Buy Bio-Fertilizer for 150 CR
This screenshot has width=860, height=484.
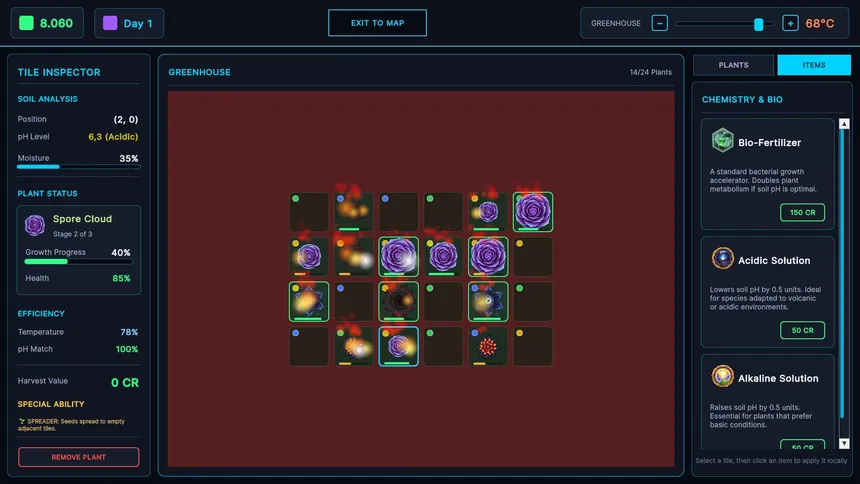802,212
